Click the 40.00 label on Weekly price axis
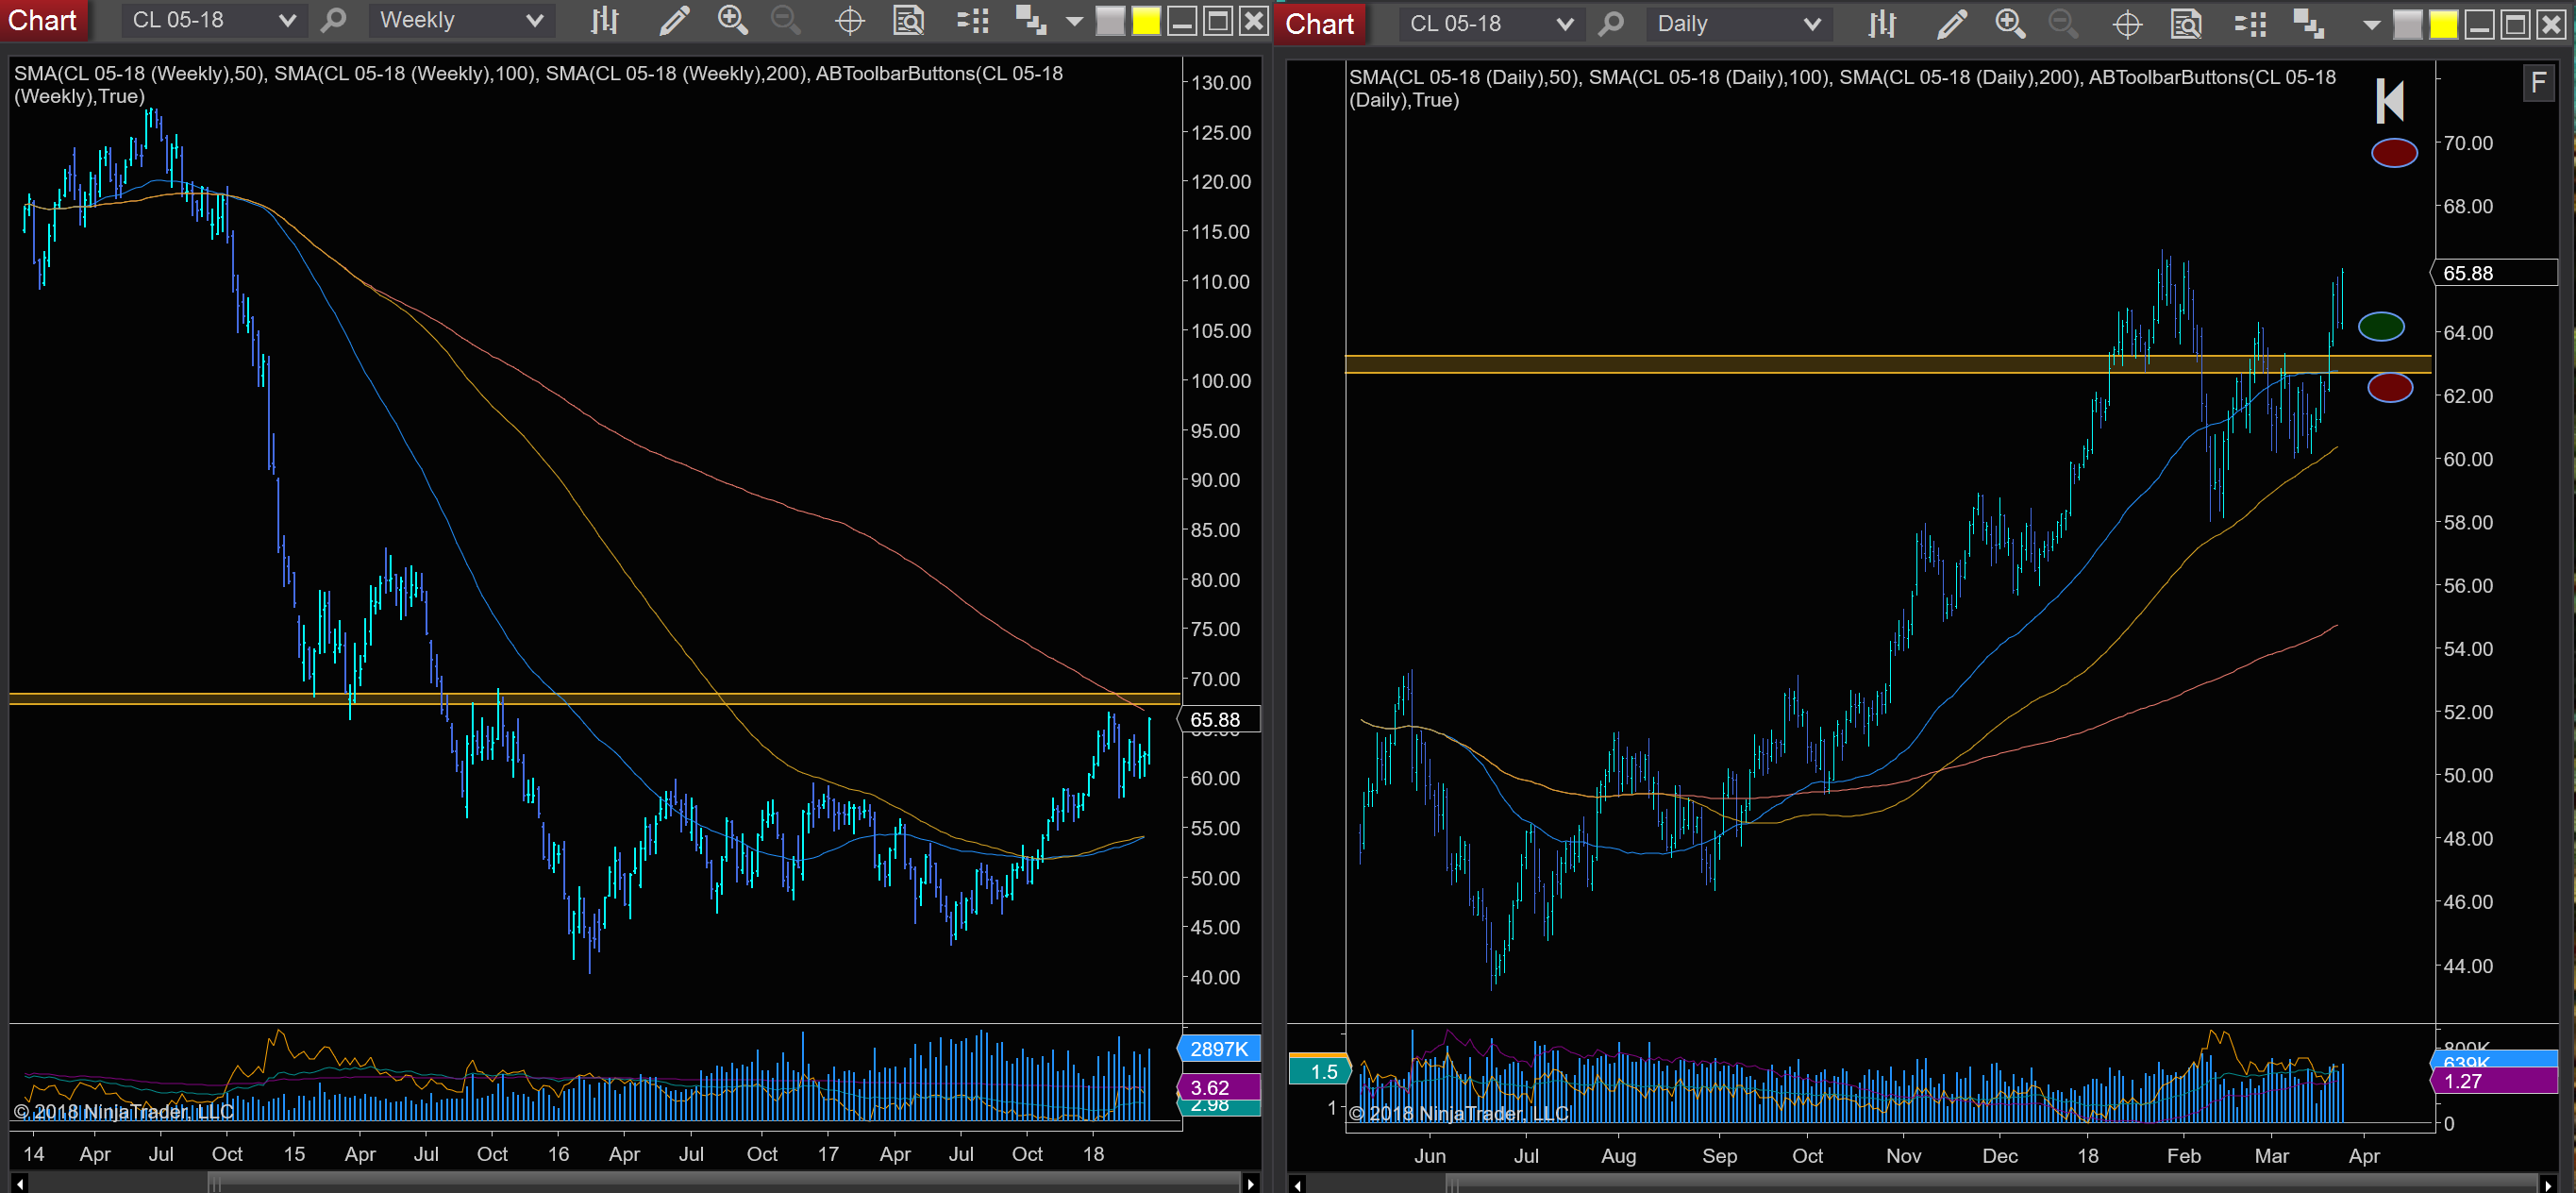The width and height of the screenshot is (2576, 1193). point(1214,977)
